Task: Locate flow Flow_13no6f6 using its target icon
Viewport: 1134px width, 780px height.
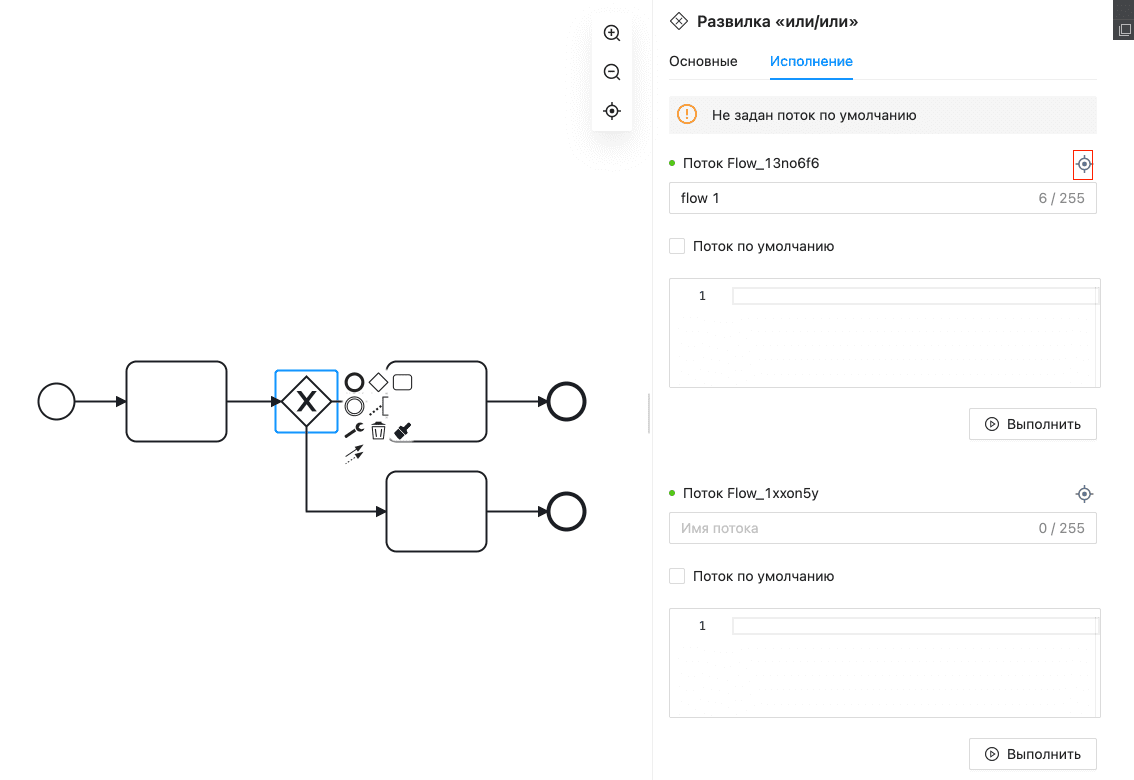Action: coord(1083,164)
